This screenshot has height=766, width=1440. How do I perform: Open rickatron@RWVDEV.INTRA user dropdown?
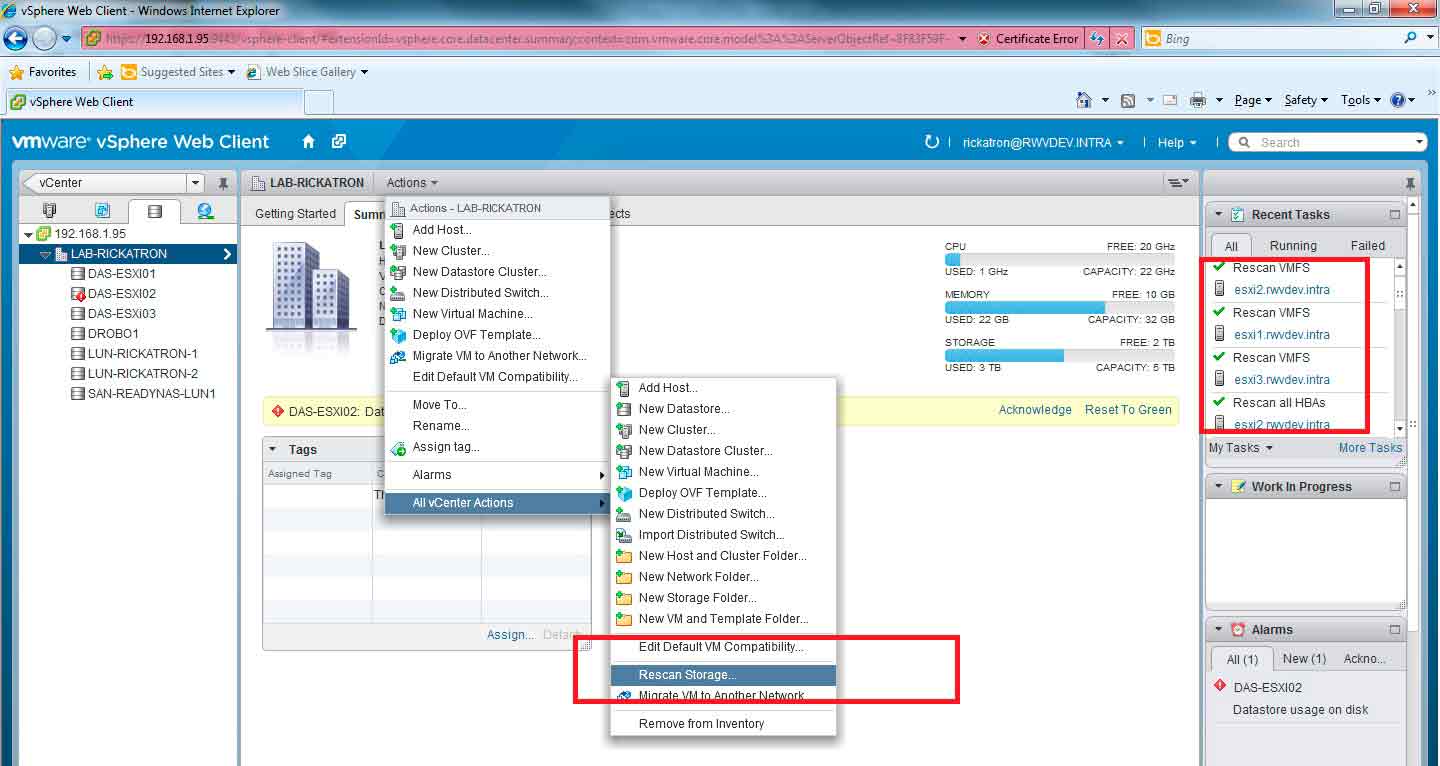[x=1043, y=143]
